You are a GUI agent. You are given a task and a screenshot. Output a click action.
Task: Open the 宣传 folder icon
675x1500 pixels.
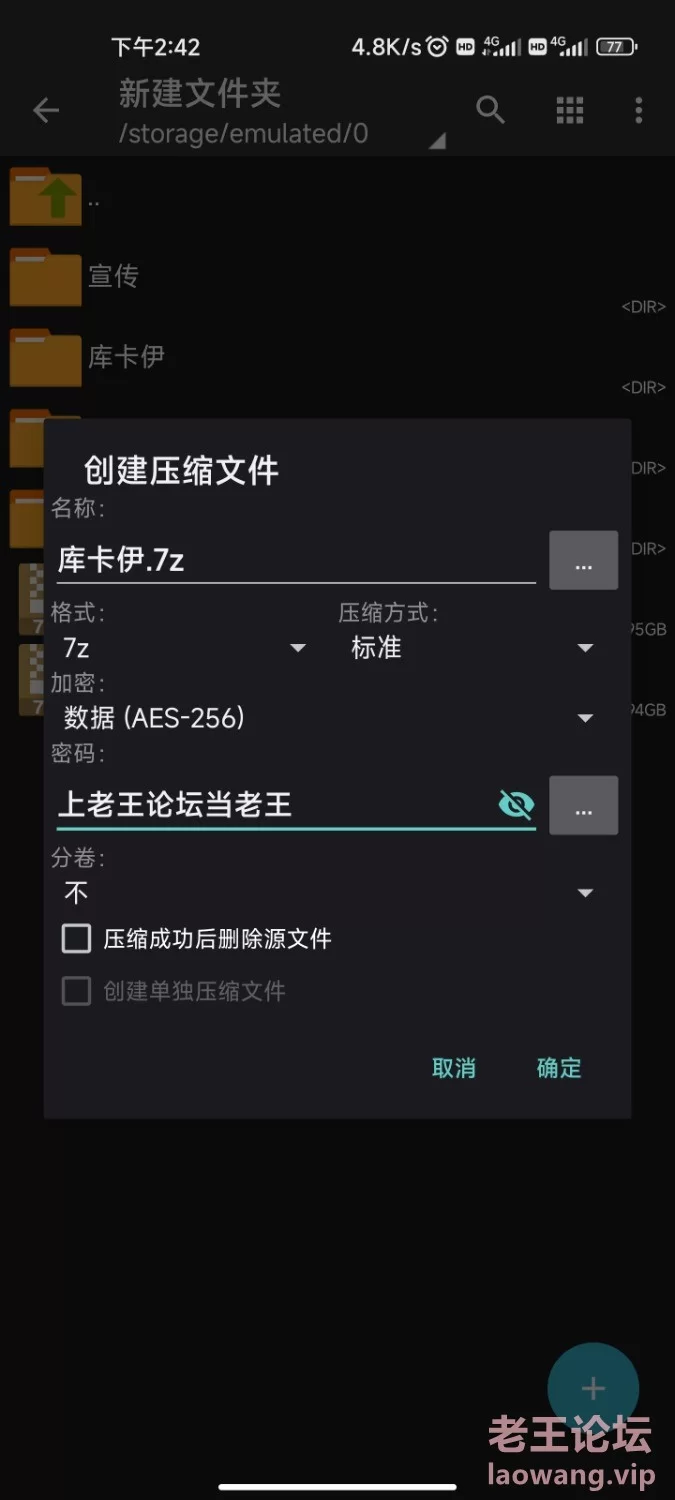pos(46,276)
